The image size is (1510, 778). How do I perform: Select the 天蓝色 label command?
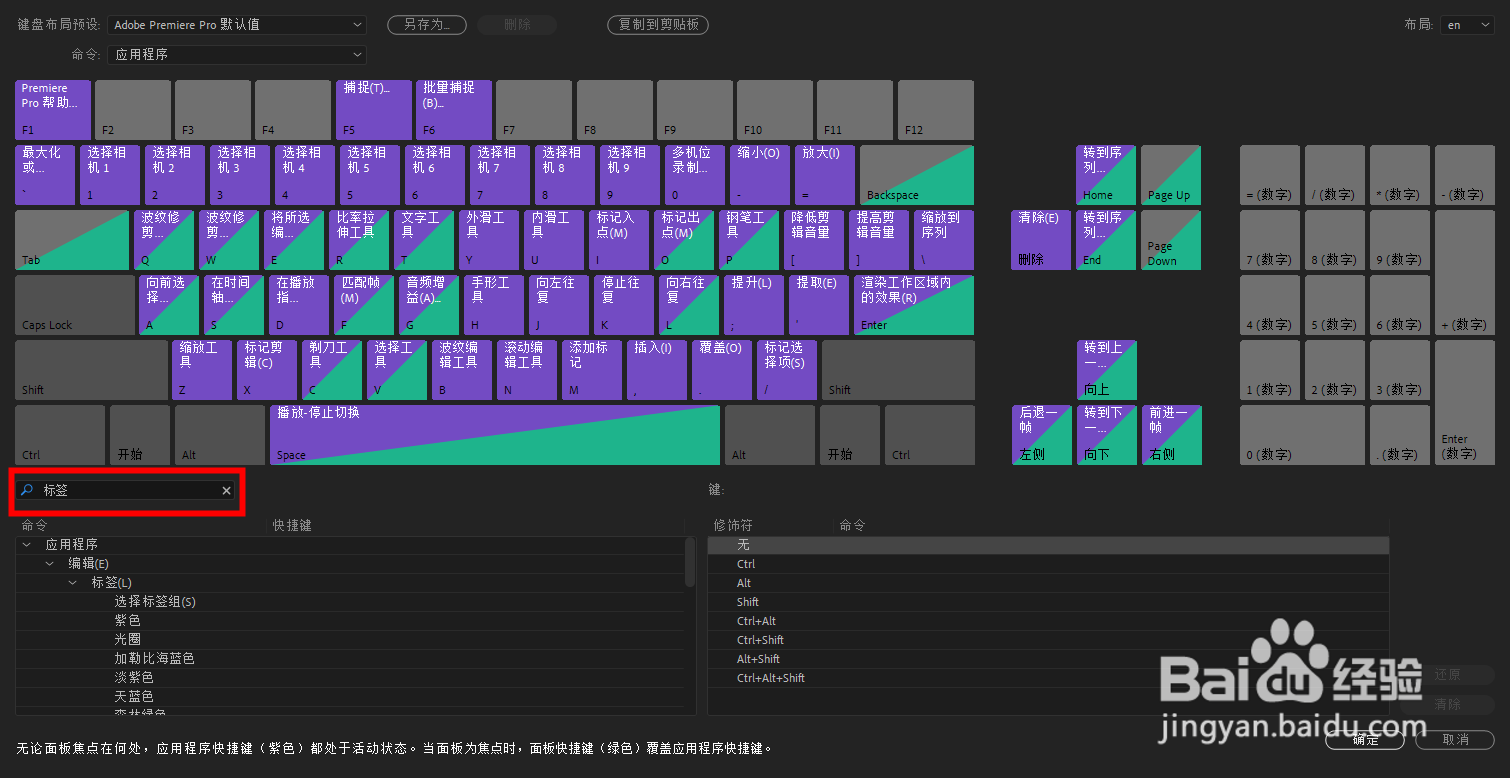[x=350, y=697]
